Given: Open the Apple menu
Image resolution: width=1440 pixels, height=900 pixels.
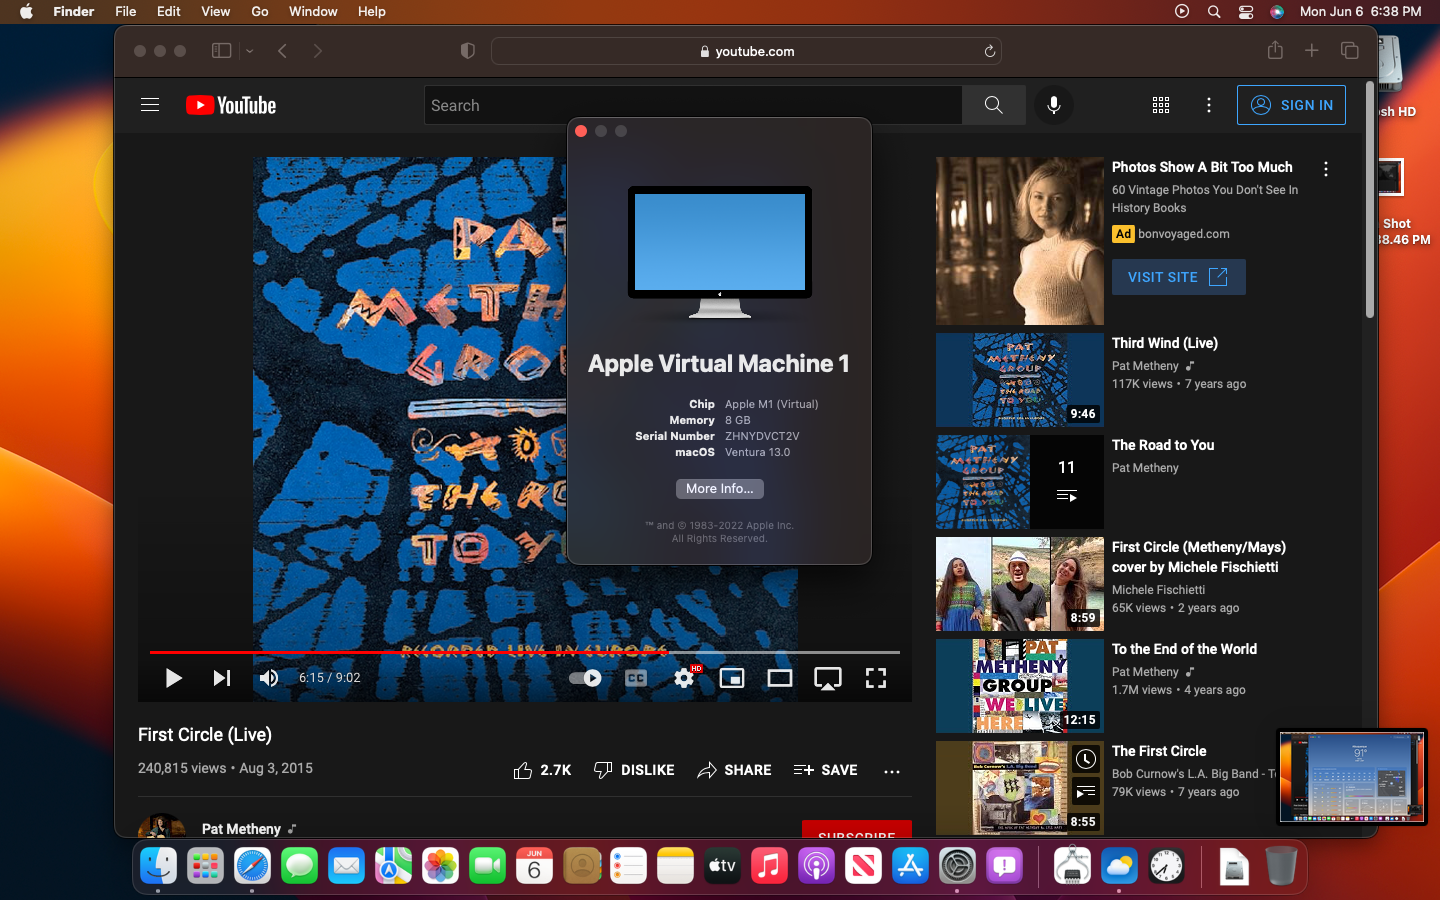Looking at the screenshot, I should click(26, 11).
